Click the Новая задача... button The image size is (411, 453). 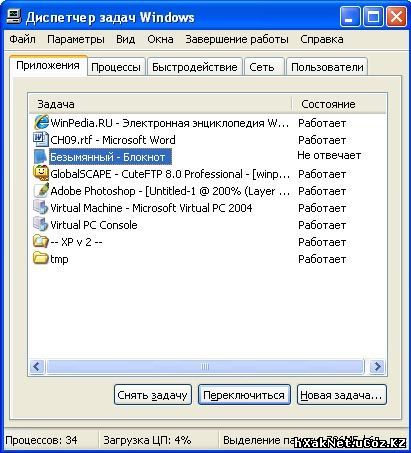[341, 395]
